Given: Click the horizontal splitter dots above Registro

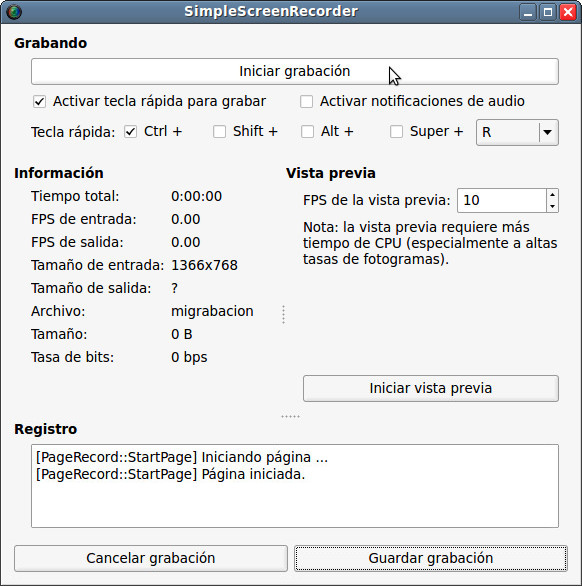Looking at the screenshot, I should click(x=290, y=416).
